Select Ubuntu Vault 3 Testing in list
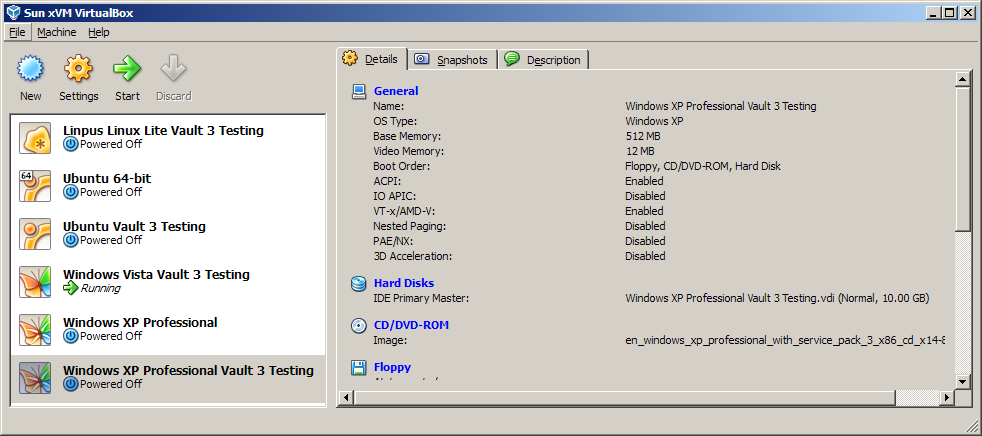 (134, 227)
